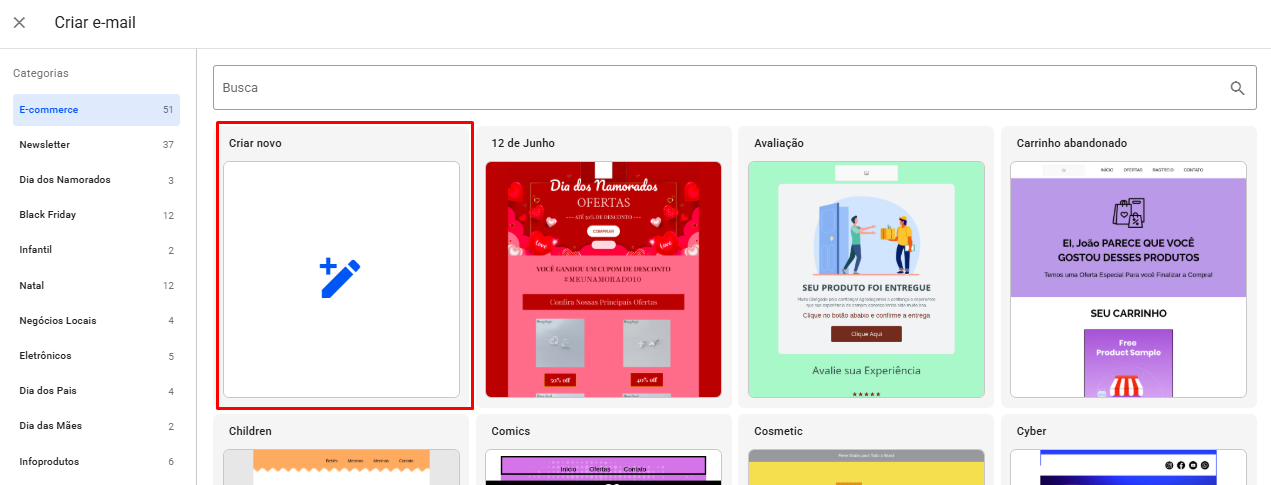1271x485 pixels.
Task: Open the Newsletter category
Action: [x=96, y=145]
